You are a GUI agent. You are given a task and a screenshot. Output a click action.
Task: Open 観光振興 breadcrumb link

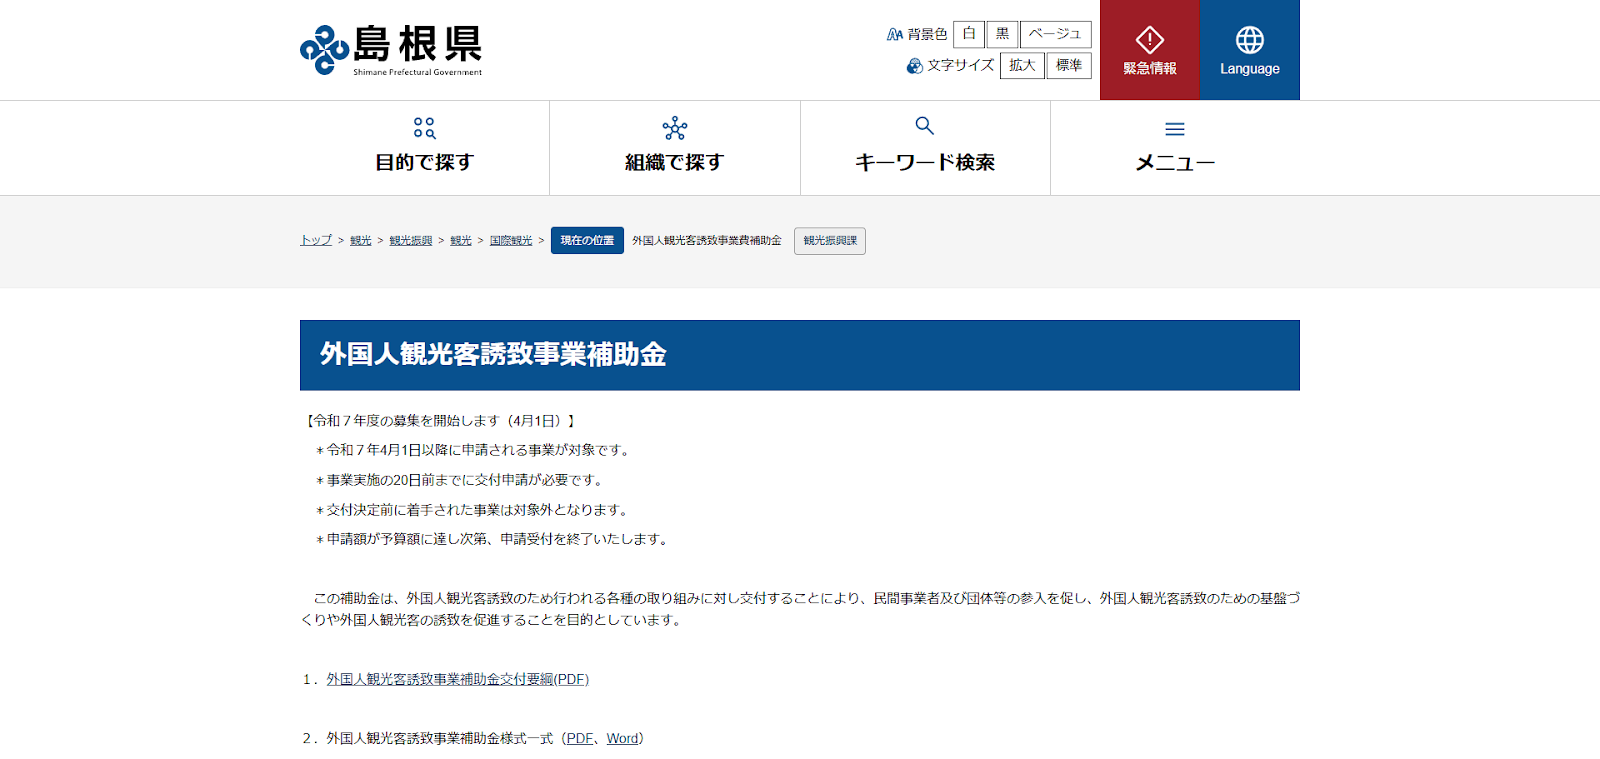[411, 241]
